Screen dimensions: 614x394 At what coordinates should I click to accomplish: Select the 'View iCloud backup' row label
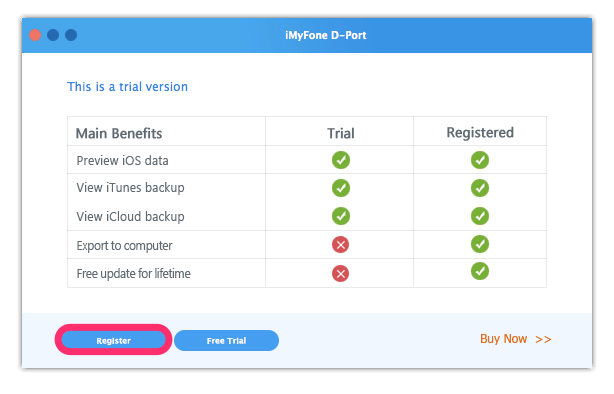point(130,216)
